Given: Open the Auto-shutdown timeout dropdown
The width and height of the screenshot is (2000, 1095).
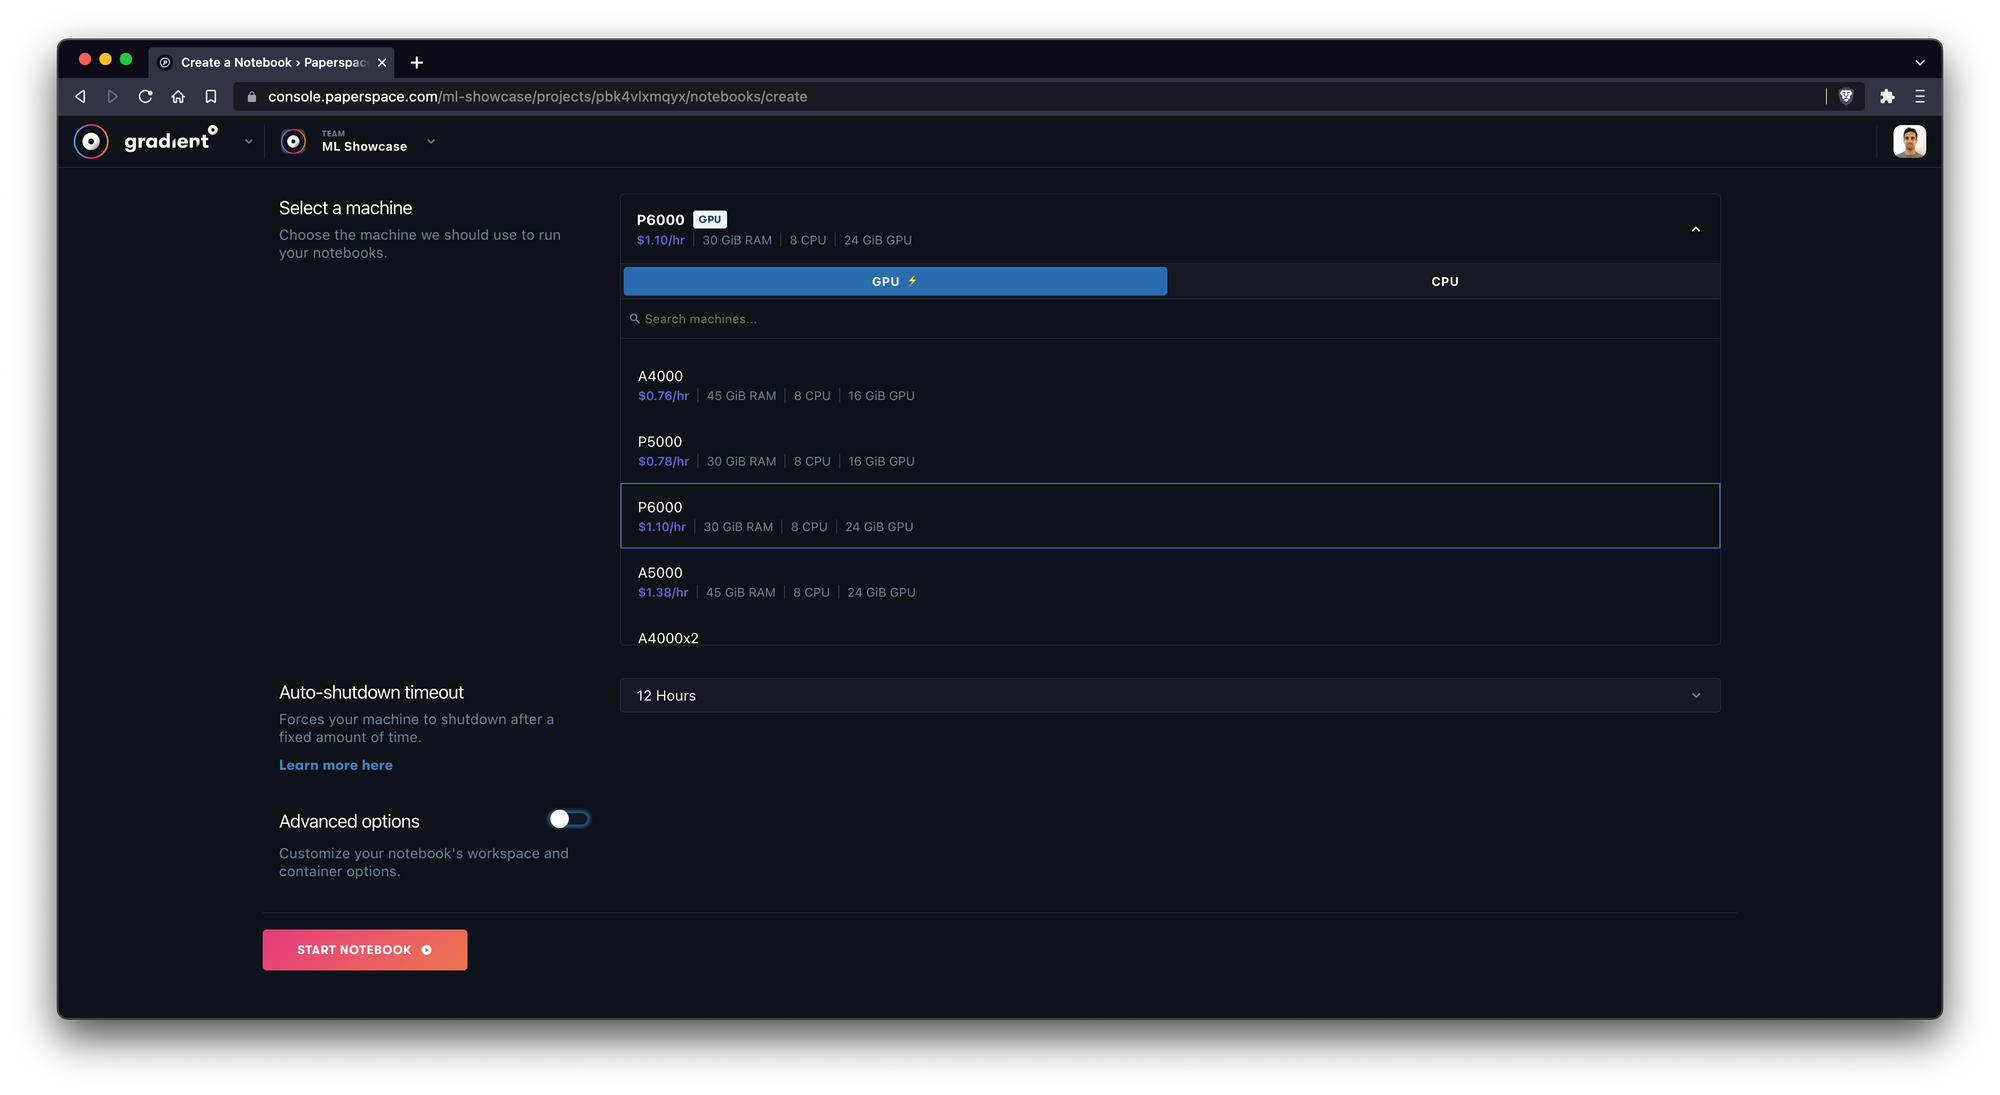Looking at the screenshot, I should [1169, 696].
